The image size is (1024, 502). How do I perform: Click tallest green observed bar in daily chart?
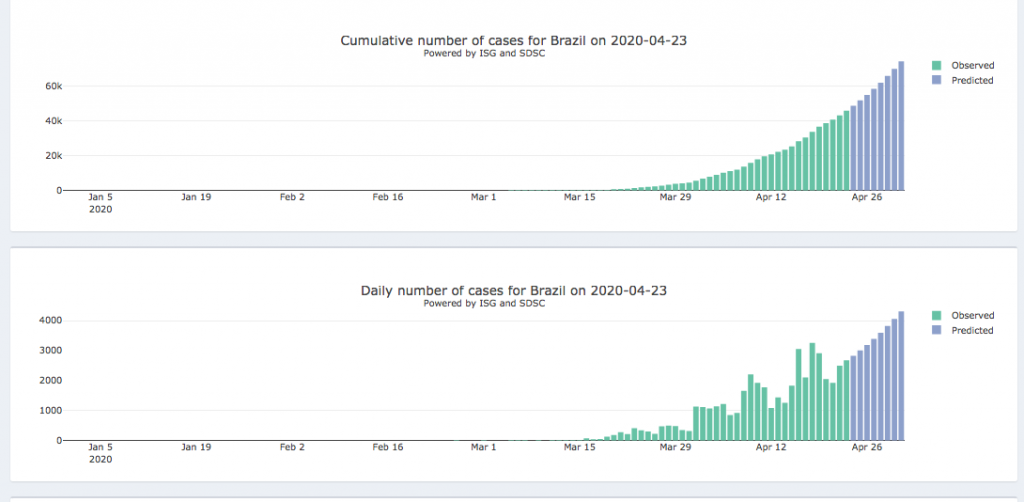812,392
